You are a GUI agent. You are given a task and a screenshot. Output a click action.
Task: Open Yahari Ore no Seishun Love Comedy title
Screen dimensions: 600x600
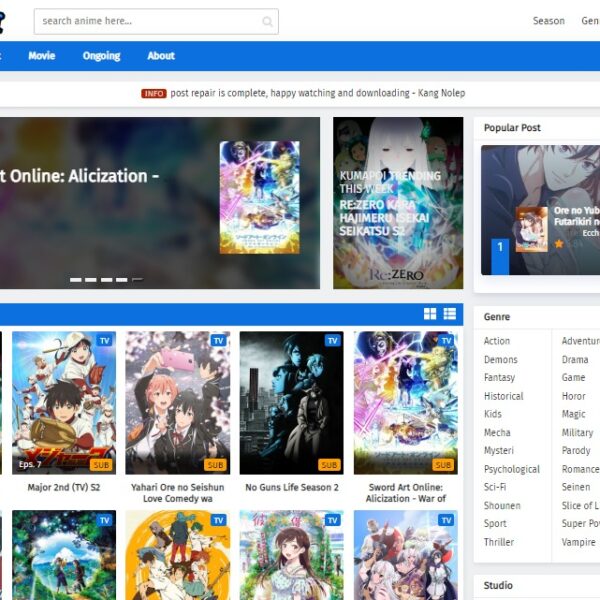178,493
